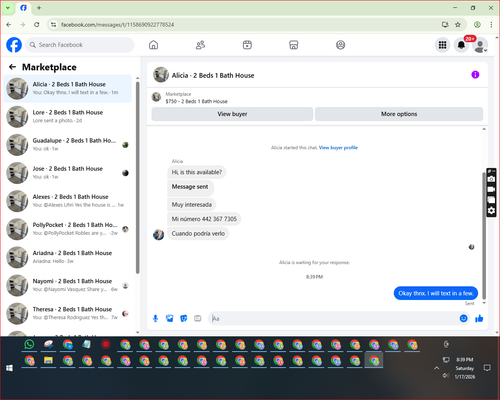
Task: Open the Chrome three-dot menu
Action: (491, 25)
